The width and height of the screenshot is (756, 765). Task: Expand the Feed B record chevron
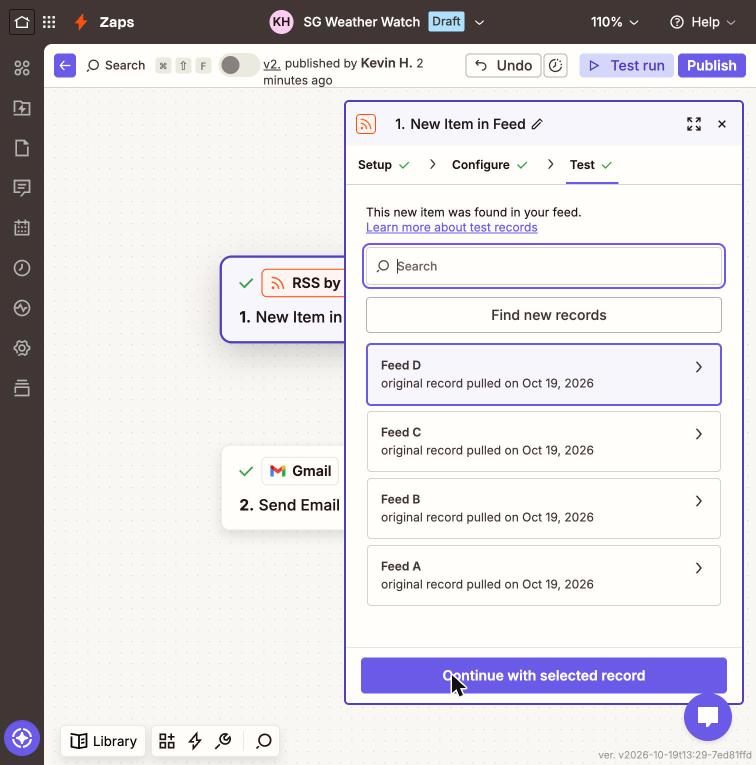click(x=698, y=501)
